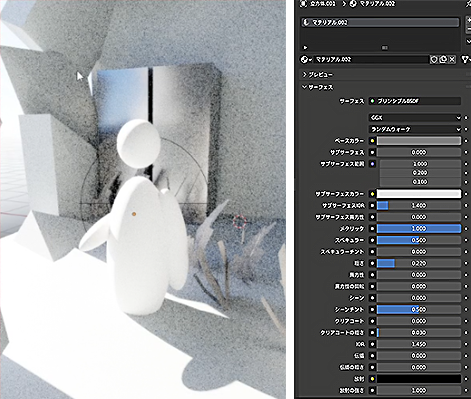Click the クリアコート 0.000 slider
This screenshot has height=399, width=471.
click(419, 321)
